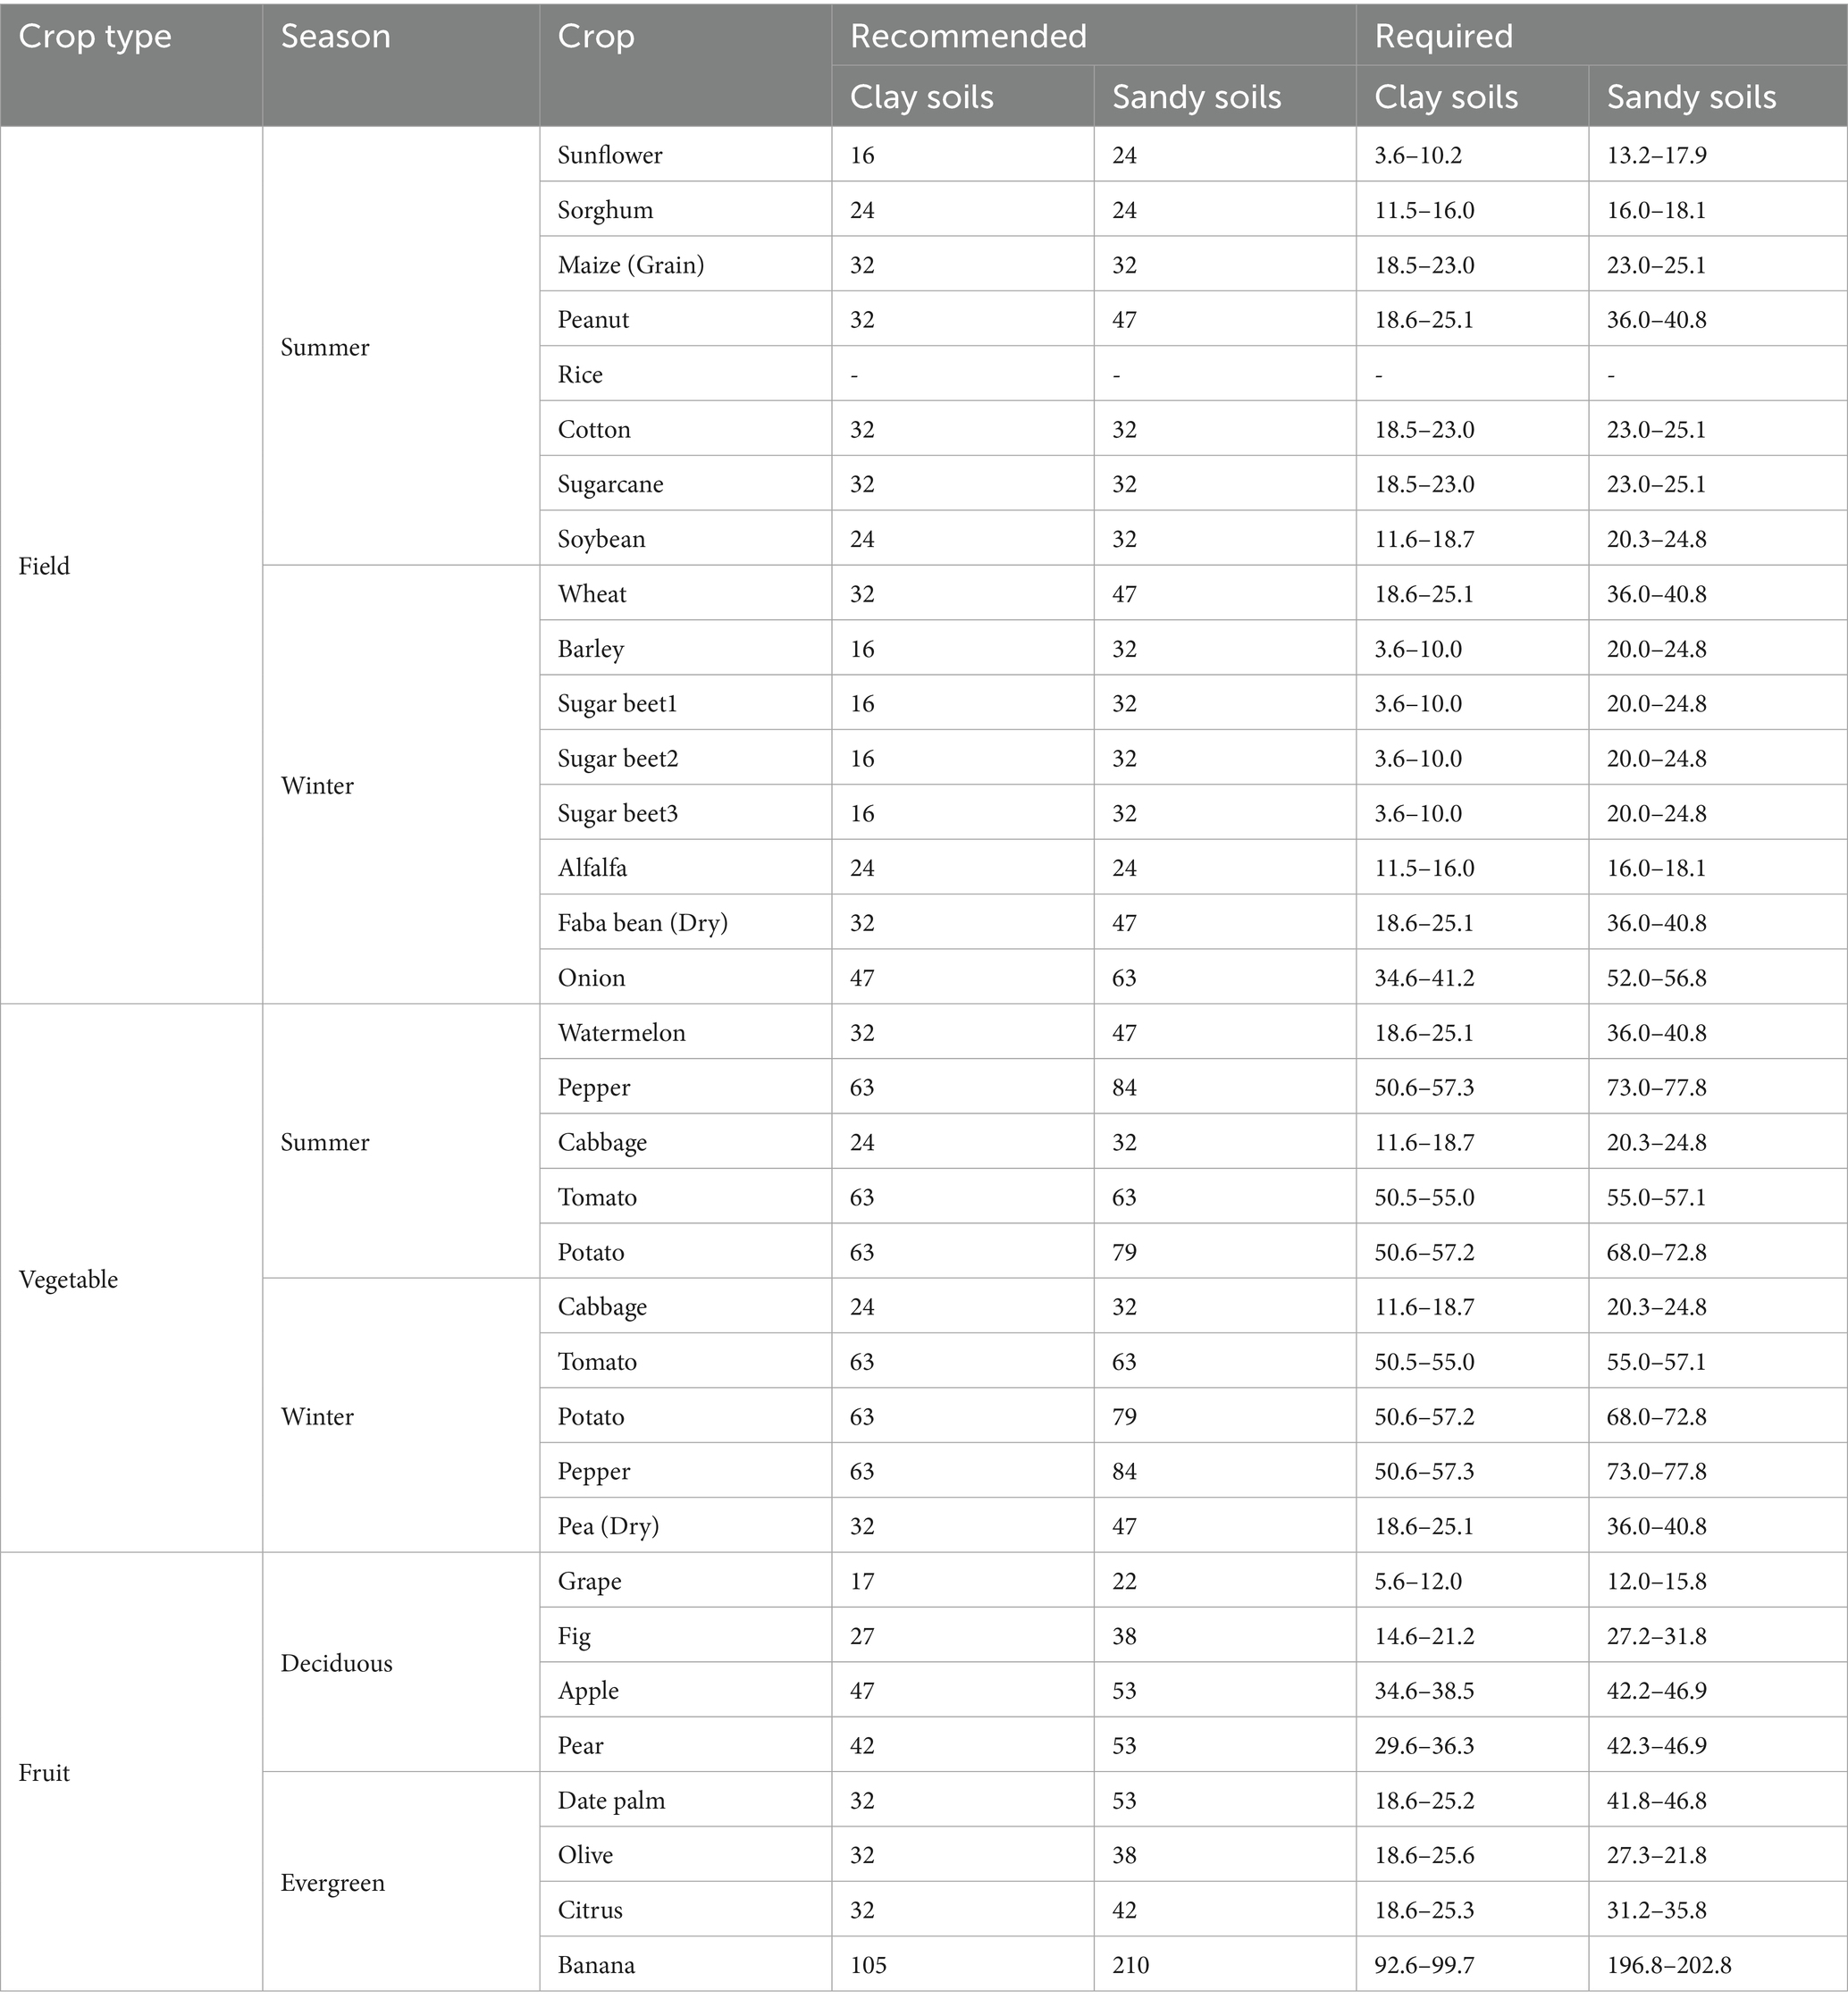The image size is (1848, 2007).
Task: Select the Recommended header cell
Action: pos(968,37)
